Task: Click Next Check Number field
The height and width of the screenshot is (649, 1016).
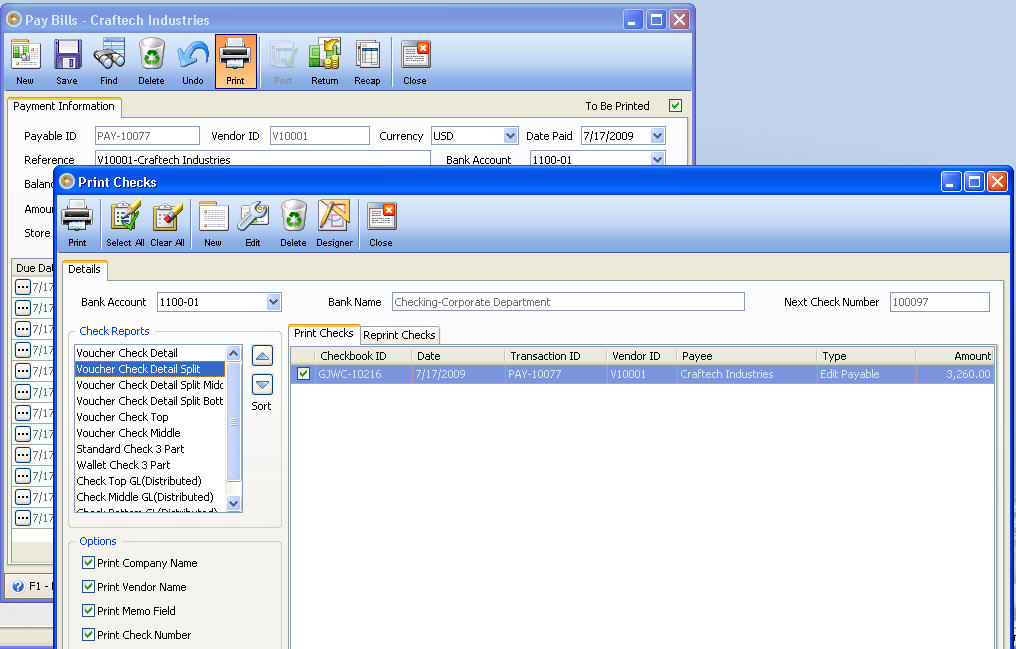Action: pos(940,302)
